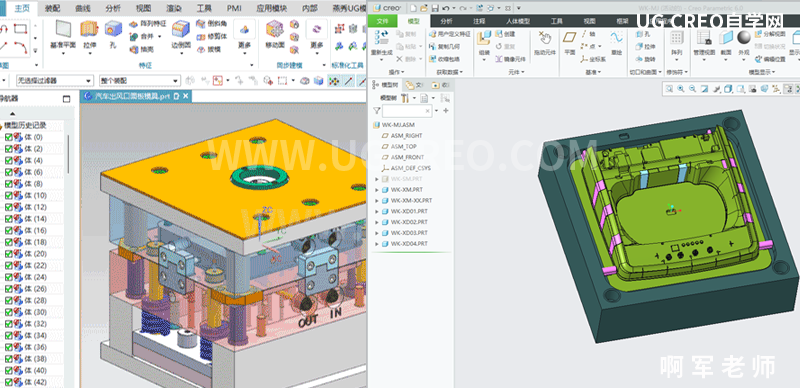Toggle the 体 (20) checkbox in navigator
The width and height of the screenshot is (800, 388).
(9, 254)
